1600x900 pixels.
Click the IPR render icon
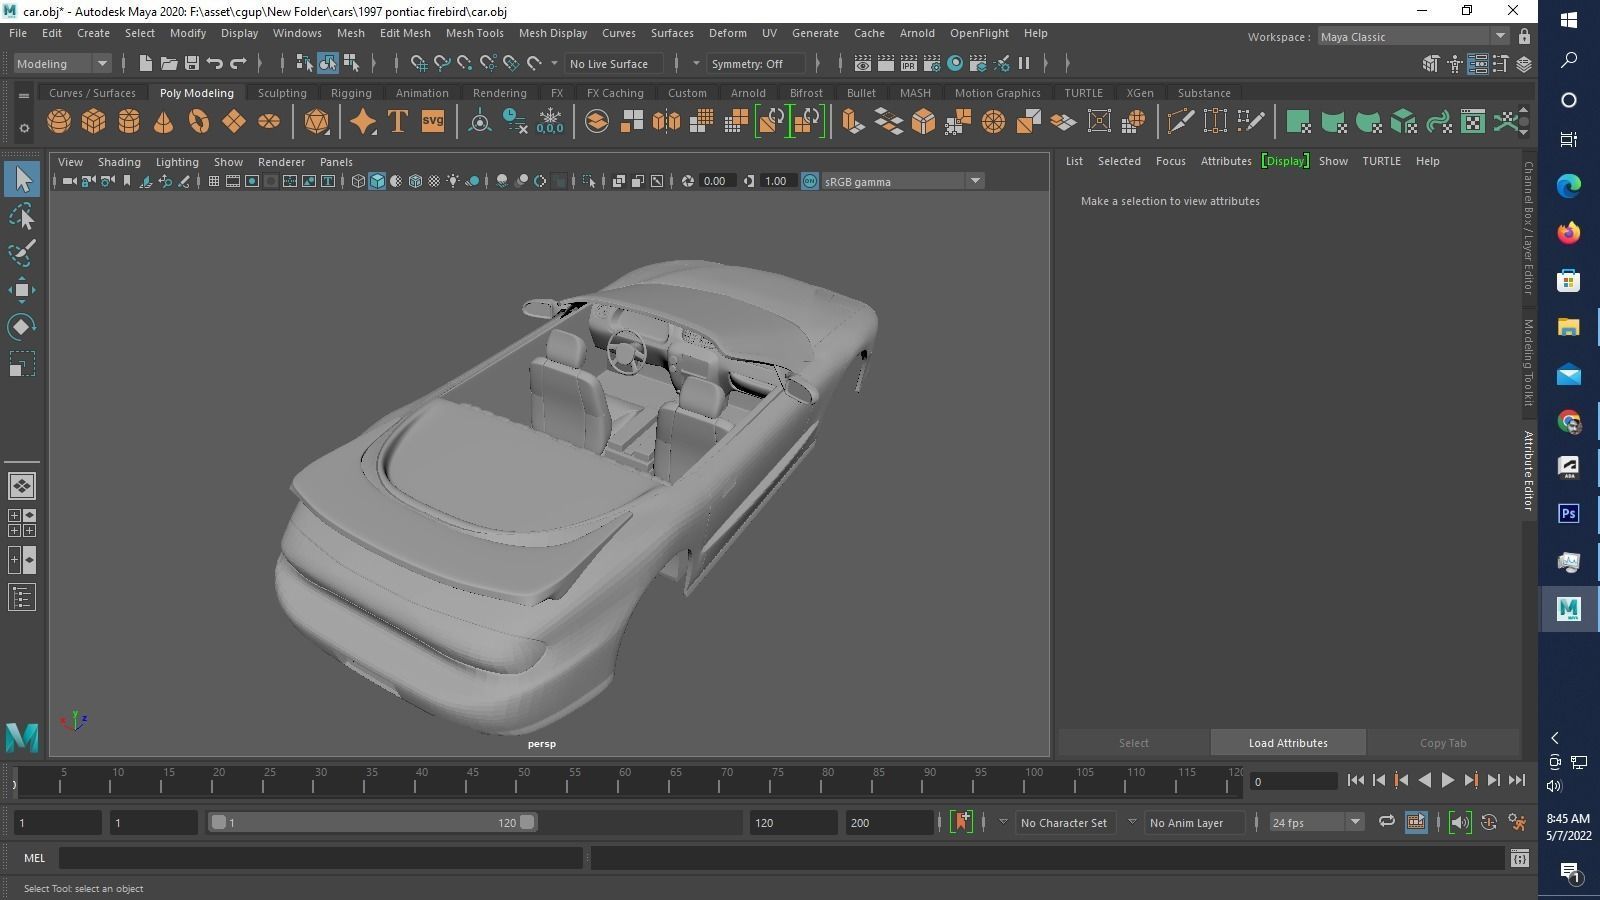[908, 64]
